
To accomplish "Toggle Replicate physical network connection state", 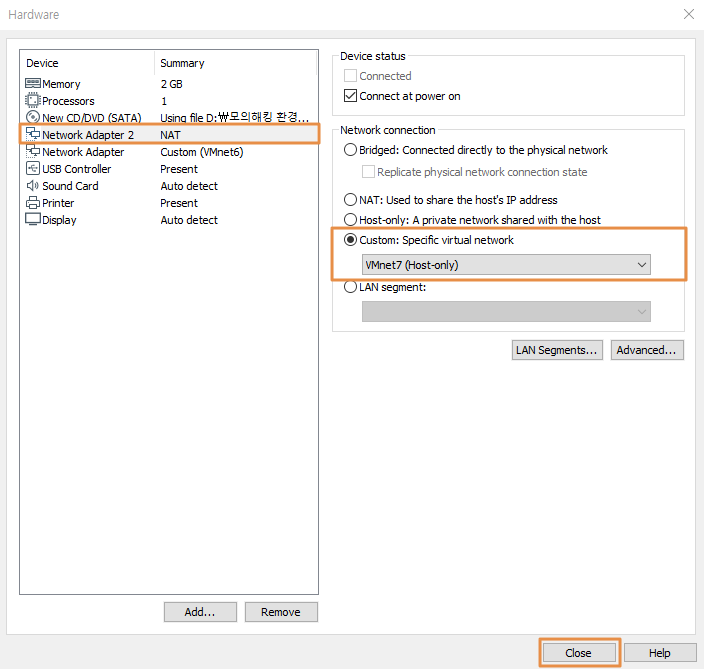I will point(368,172).
